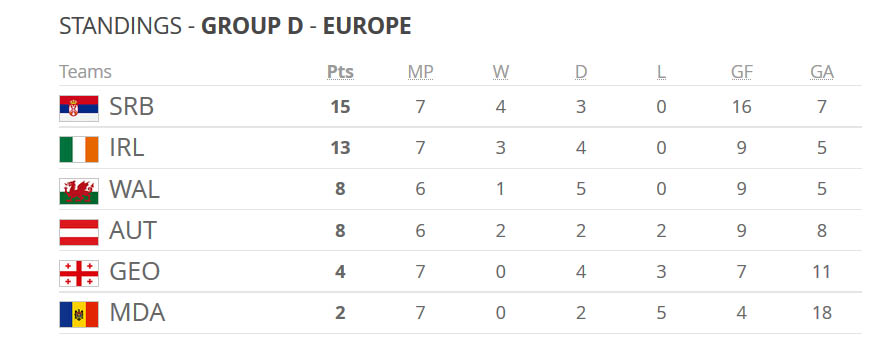Open the WAL team link

point(134,190)
